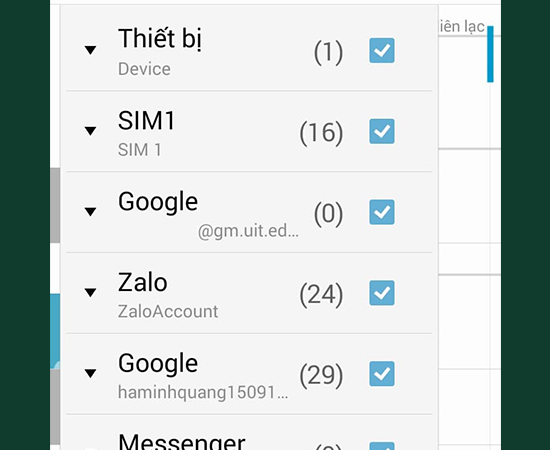The height and width of the screenshot is (450, 550).
Task: Select the Zalo account label
Action: pyautogui.click(x=142, y=282)
